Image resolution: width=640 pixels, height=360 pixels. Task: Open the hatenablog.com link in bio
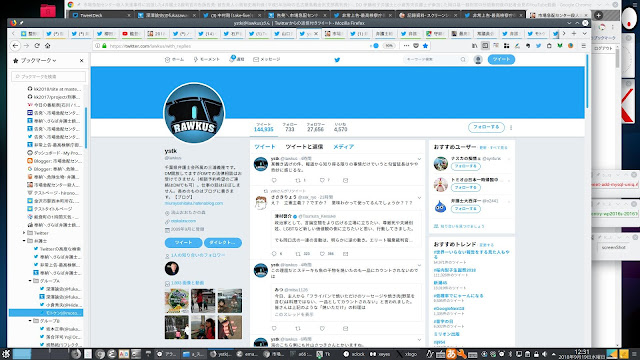click(x=194, y=203)
